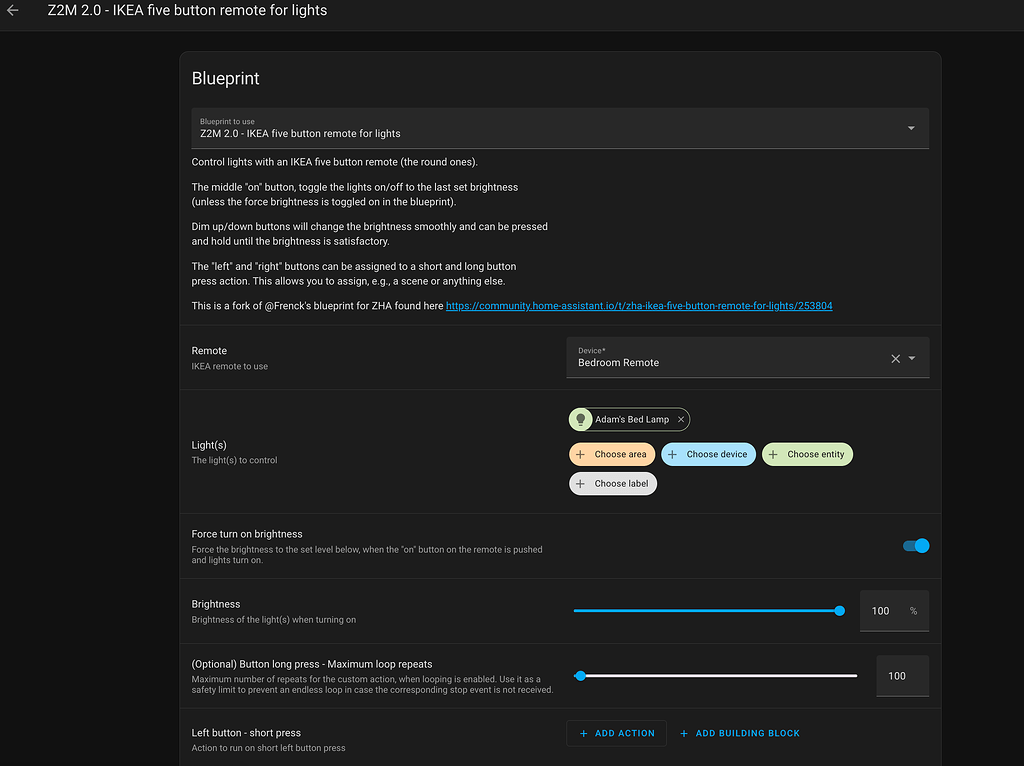Image resolution: width=1024 pixels, height=766 pixels.
Task: Remove Adam's Bed Lamp using its X icon
Action: tap(680, 419)
